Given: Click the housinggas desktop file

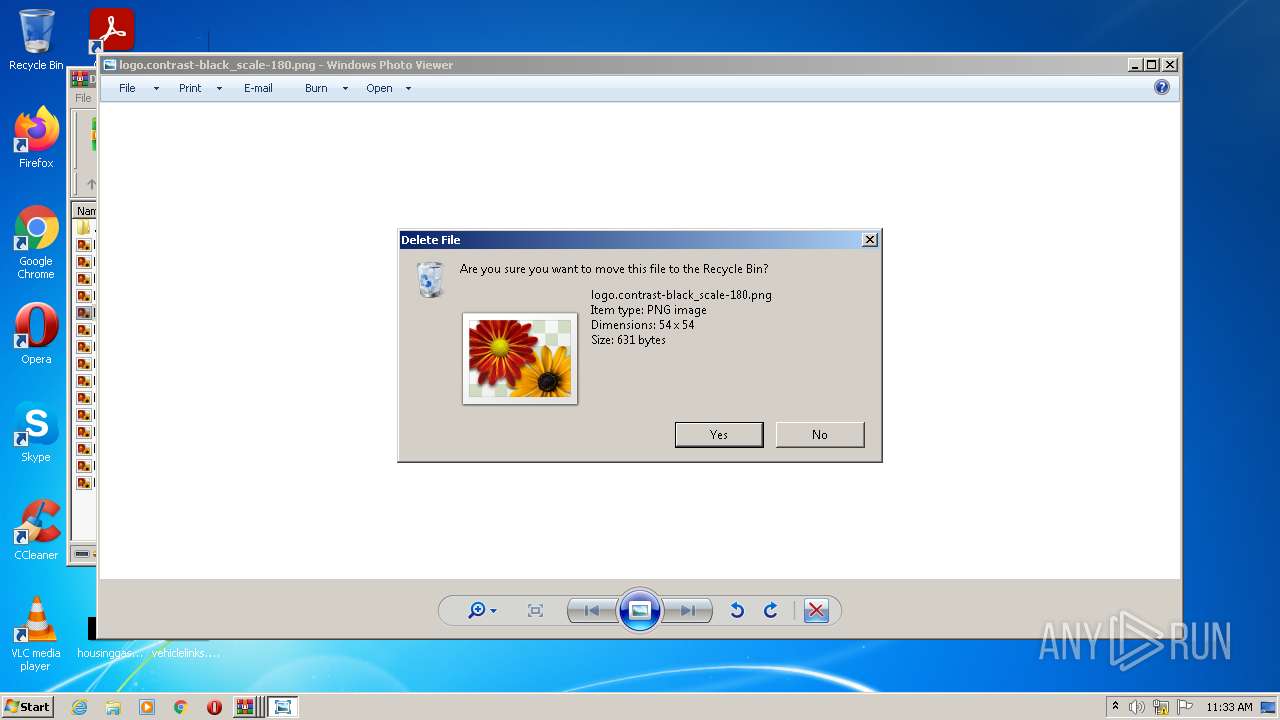Looking at the screenshot, I should (x=110, y=653).
